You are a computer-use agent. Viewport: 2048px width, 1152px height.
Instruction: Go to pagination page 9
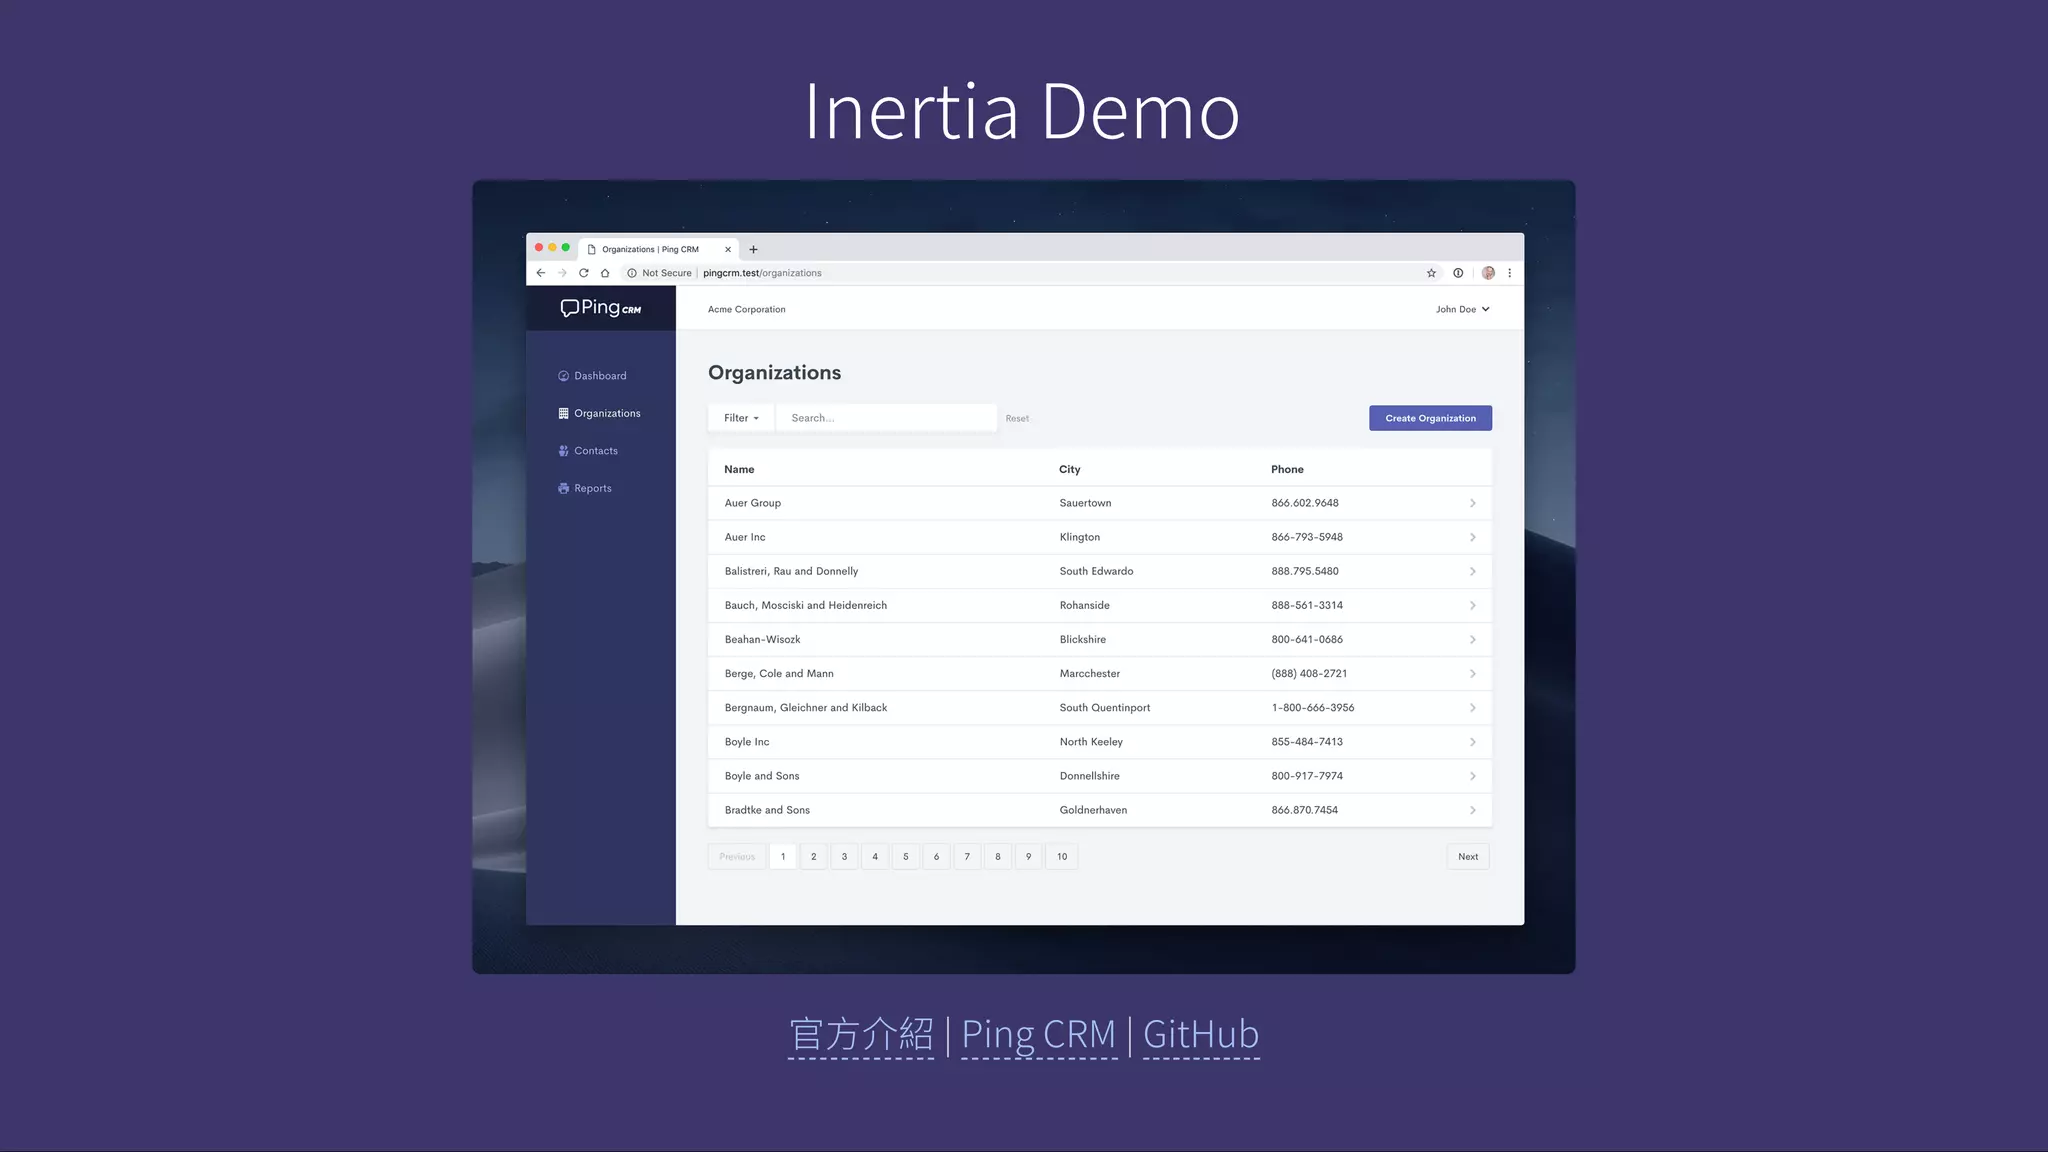point(1028,857)
